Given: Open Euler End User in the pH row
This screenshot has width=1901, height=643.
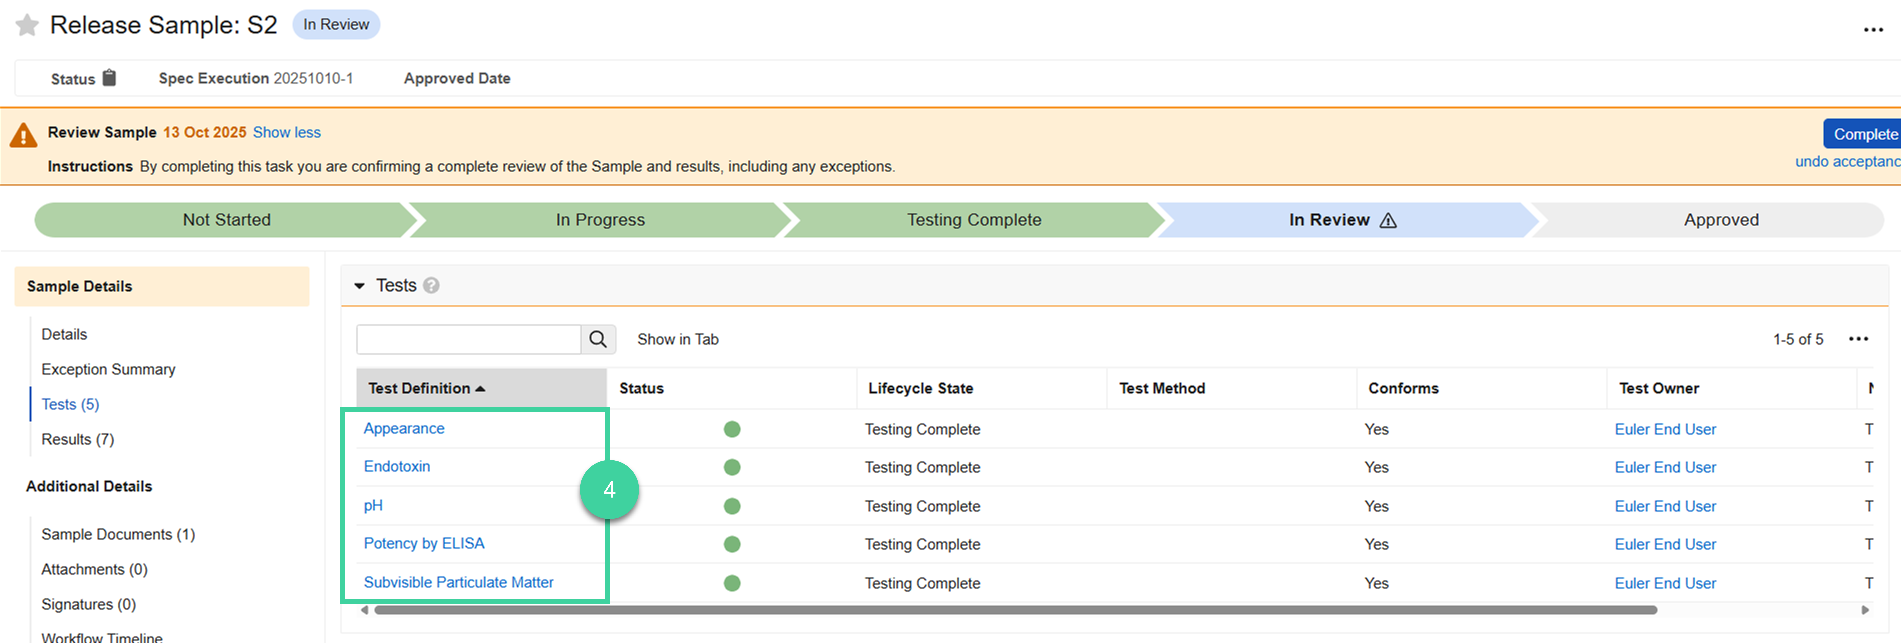Looking at the screenshot, I should (1665, 506).
